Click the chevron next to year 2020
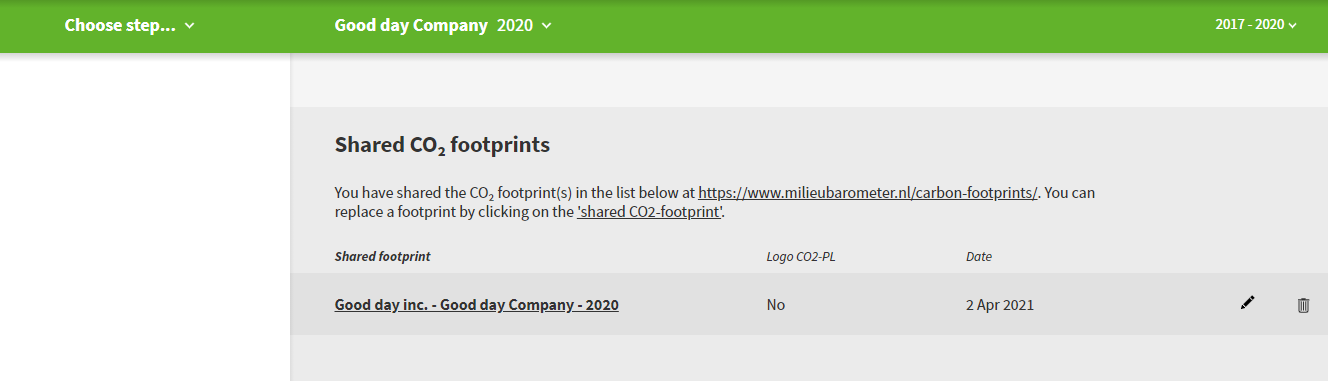The image size is (1328, 381). (x=546, y=26)
